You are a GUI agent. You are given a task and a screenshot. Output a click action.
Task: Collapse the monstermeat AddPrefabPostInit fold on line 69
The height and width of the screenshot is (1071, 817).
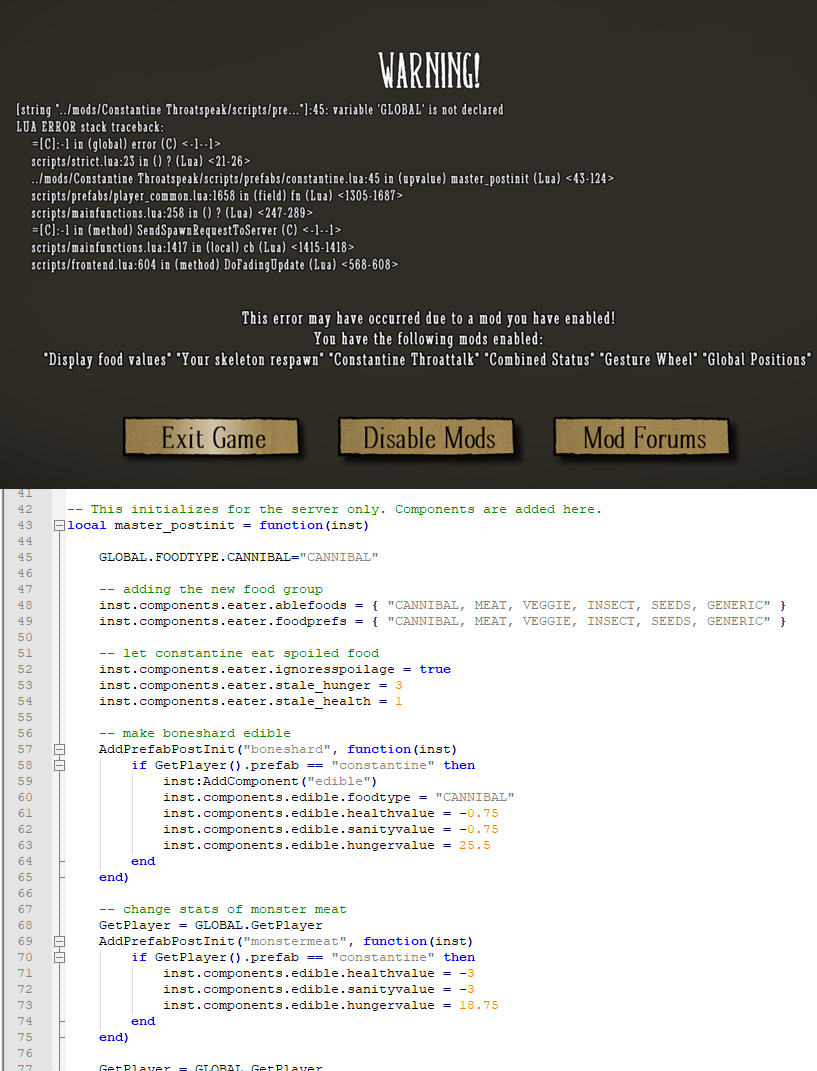coord(59,941)
